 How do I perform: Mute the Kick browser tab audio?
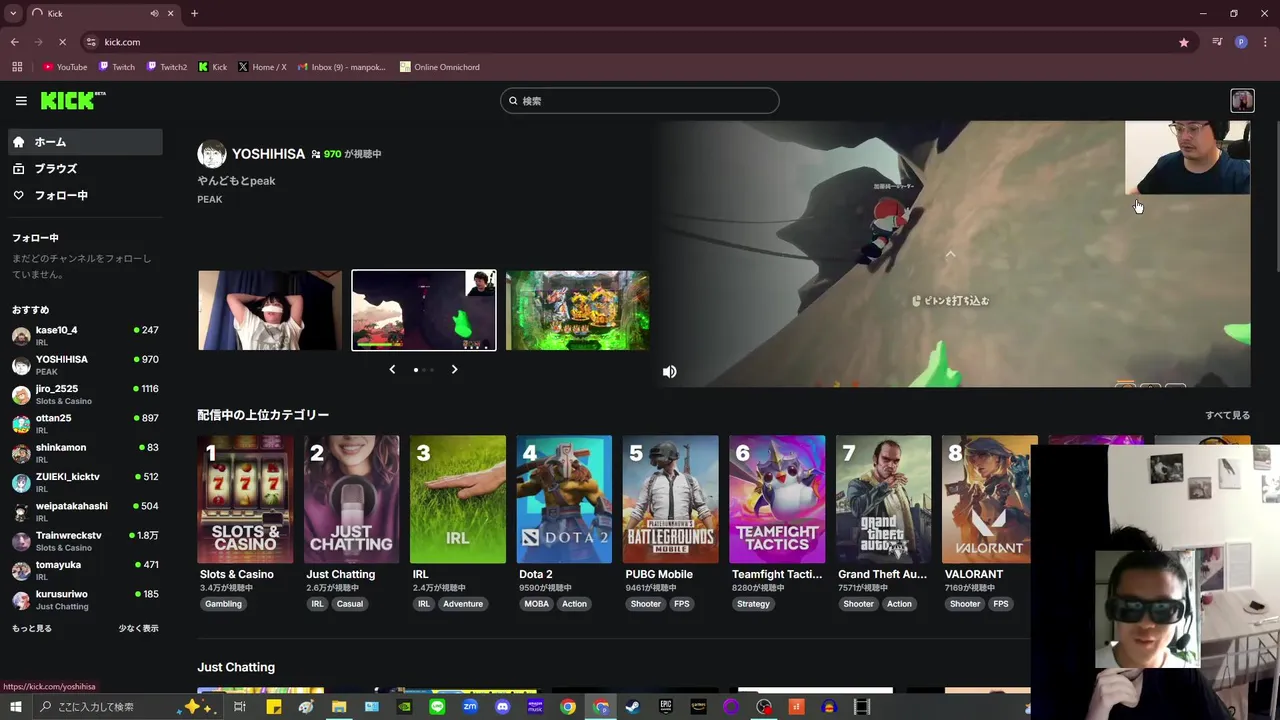[154, 13]
